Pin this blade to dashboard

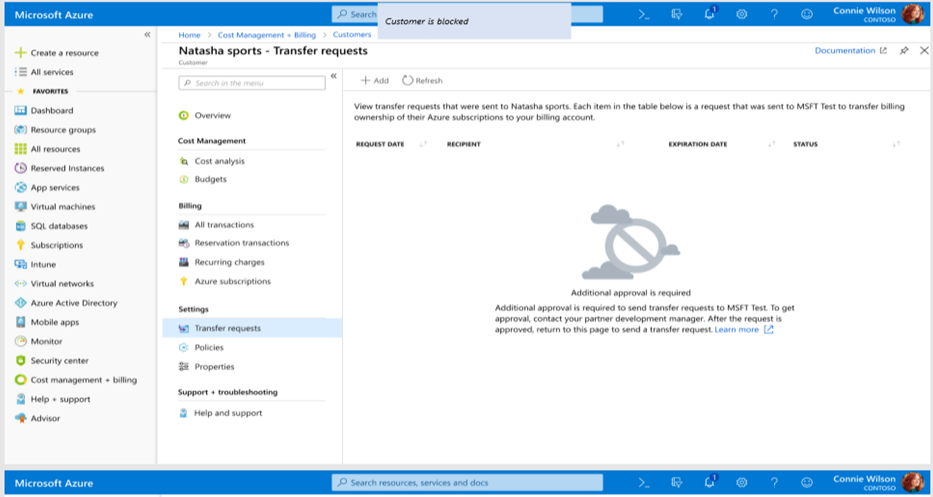pos(904,51)
